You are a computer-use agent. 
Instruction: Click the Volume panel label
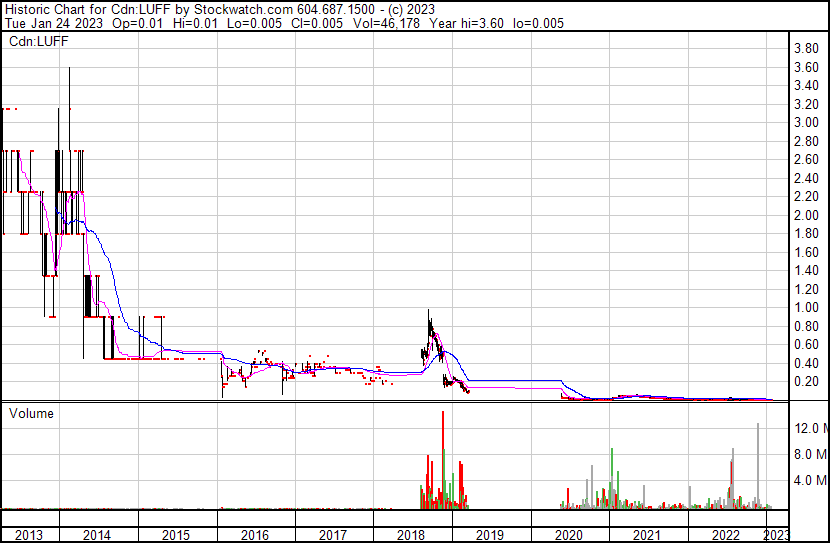[31, 413]
